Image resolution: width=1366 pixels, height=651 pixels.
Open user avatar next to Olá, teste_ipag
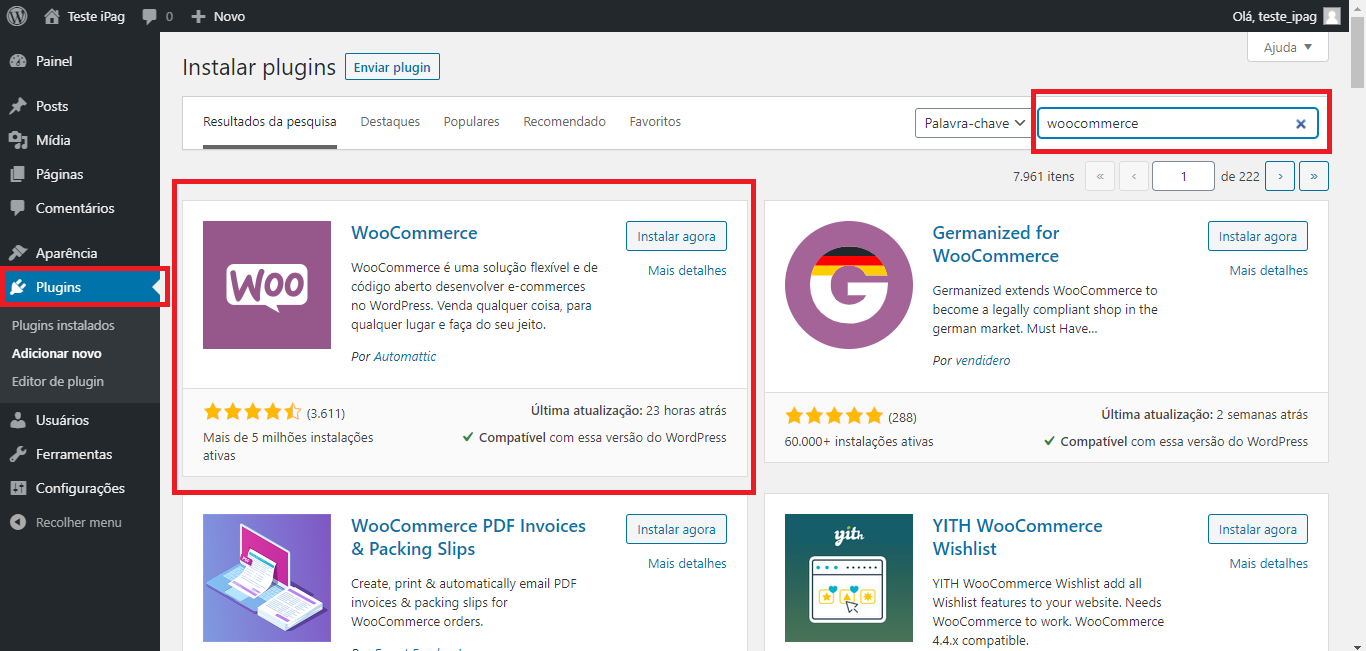1331,16
